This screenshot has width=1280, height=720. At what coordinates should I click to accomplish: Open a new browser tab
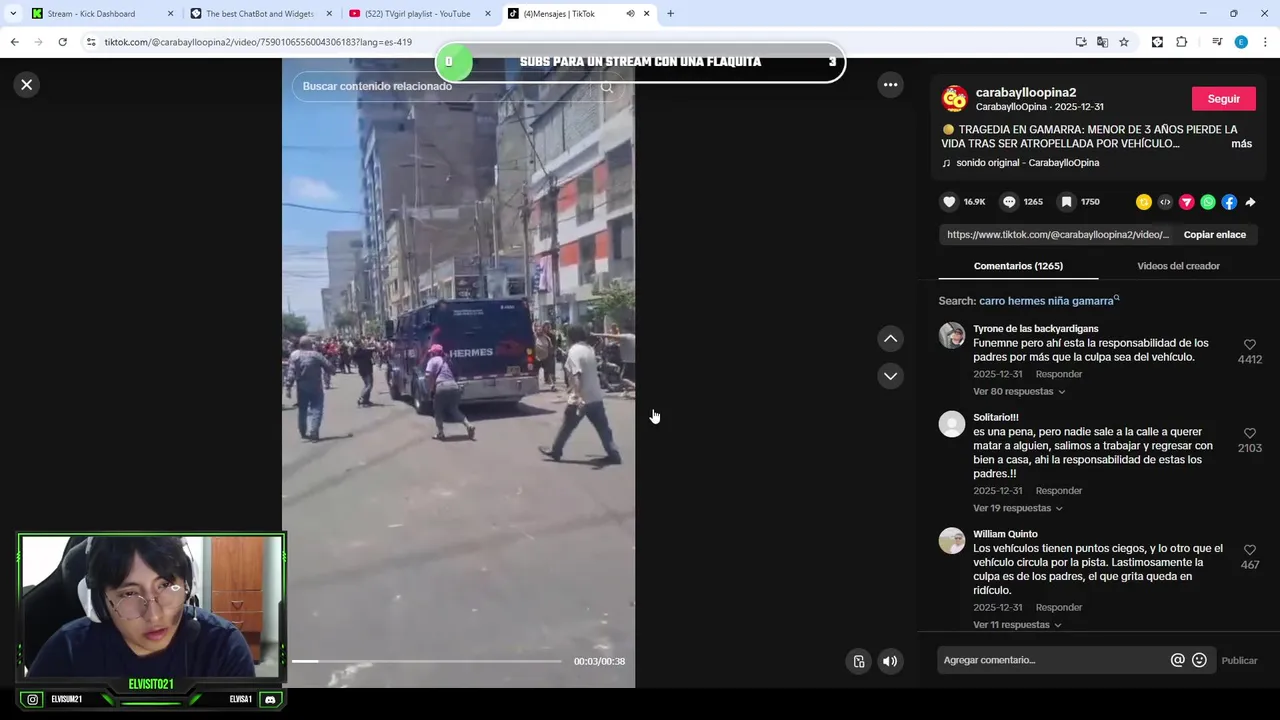pos(670,14)
